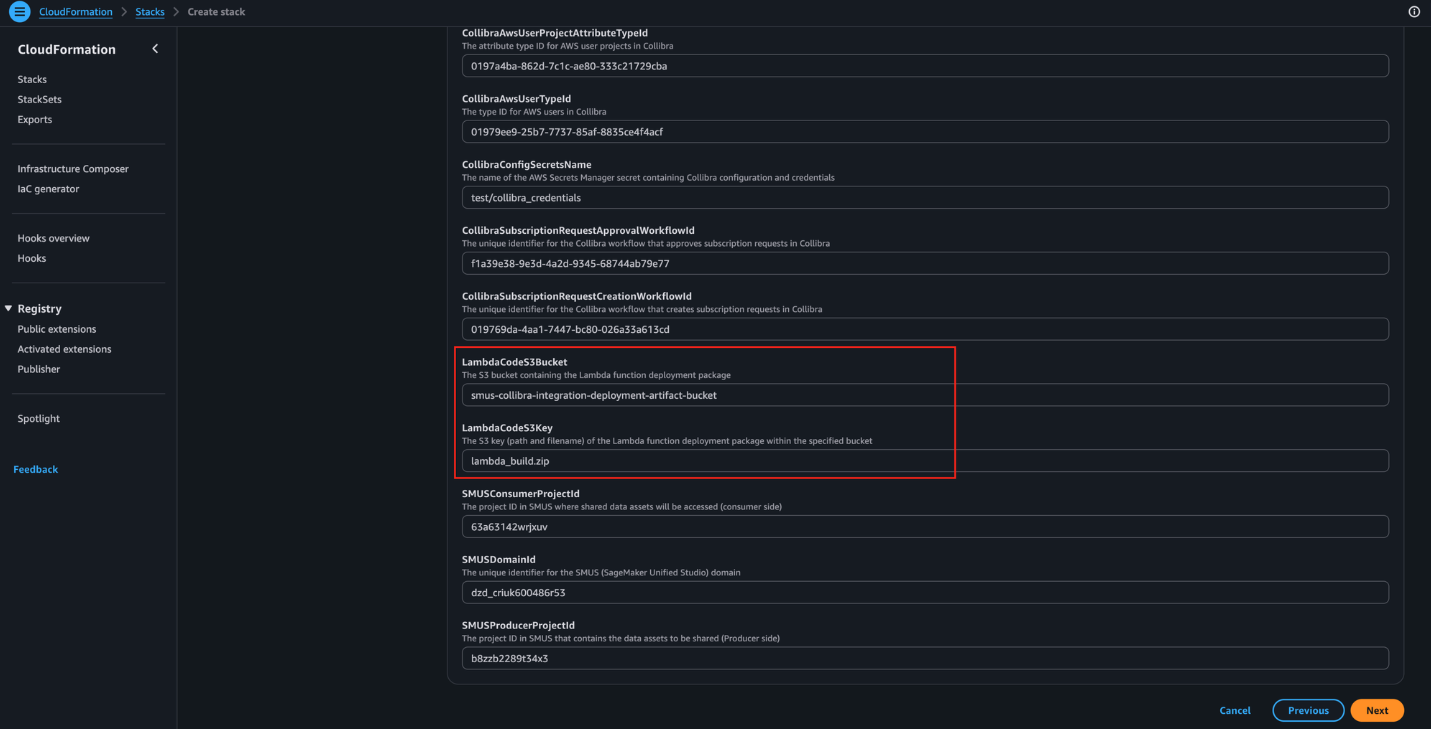Collapse the Registry section triangle
Screen dimensions: 1431x729
click(9, 309)
